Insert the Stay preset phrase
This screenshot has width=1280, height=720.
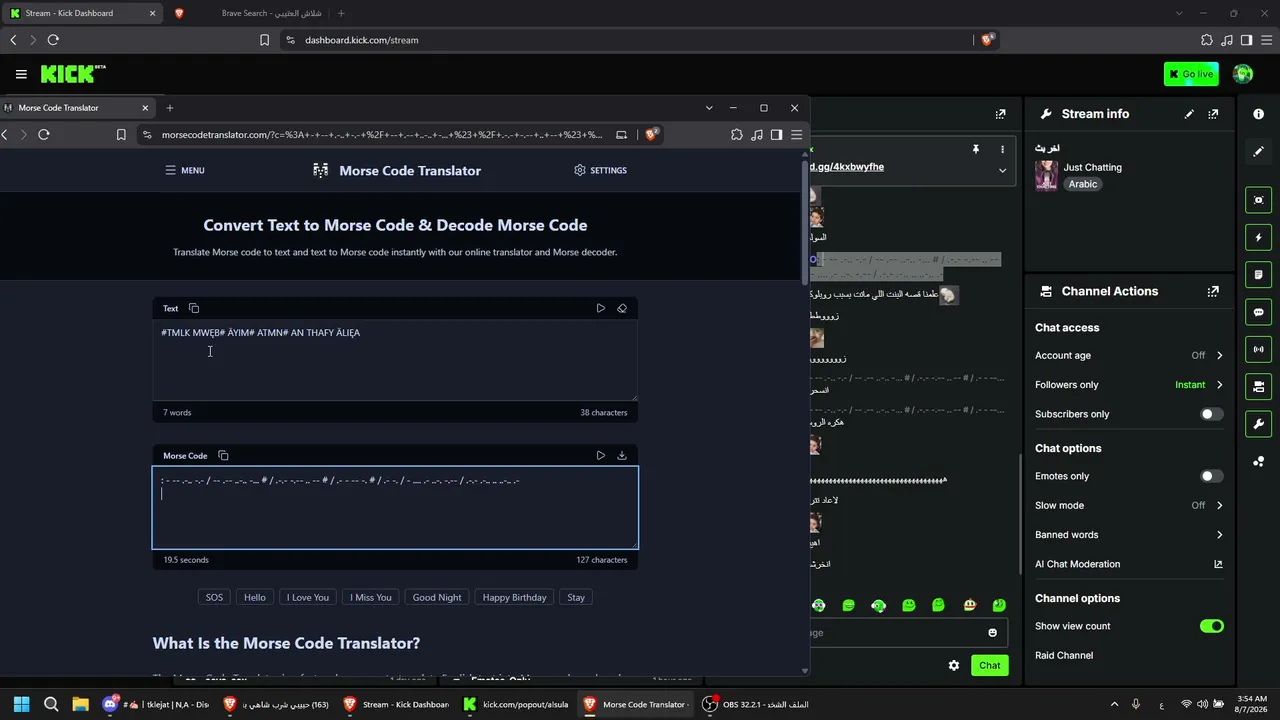coord(576,597)
